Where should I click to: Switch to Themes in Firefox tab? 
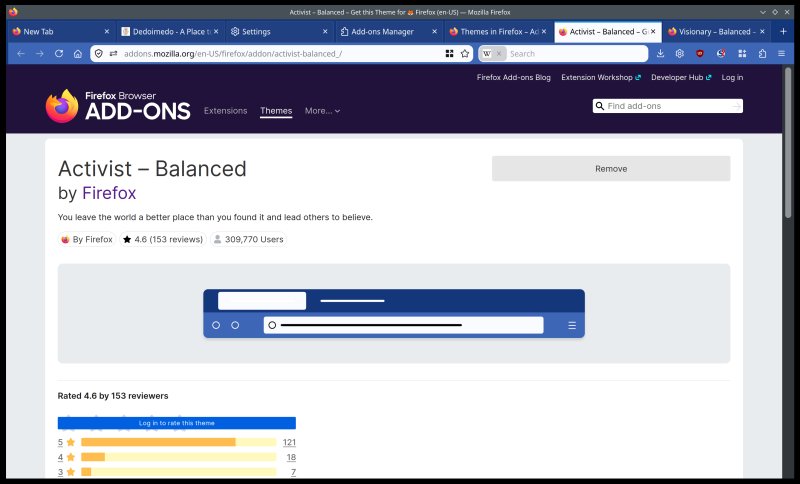[497, 32]
